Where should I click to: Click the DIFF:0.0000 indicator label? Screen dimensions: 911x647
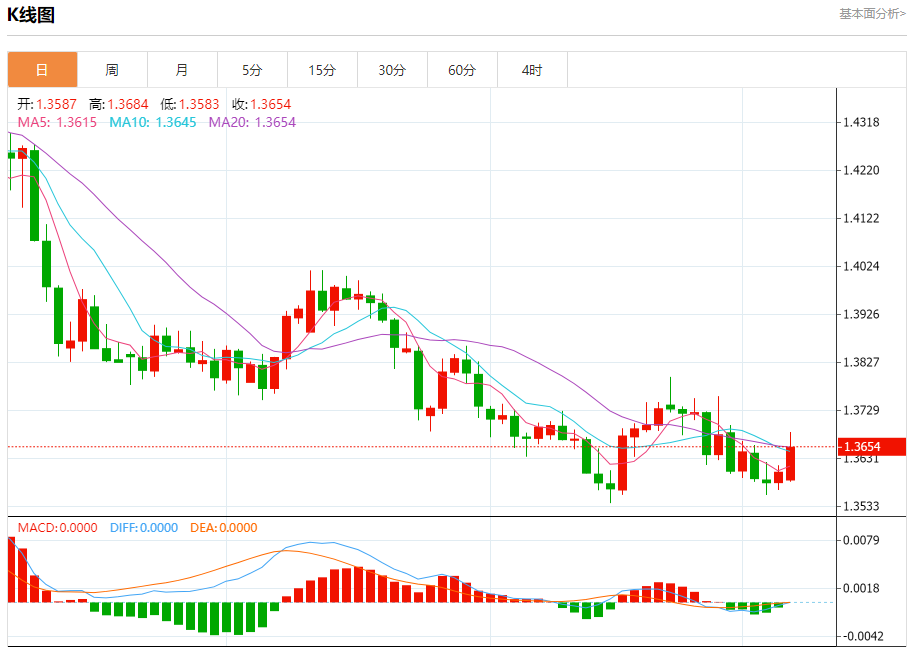pyautogui.click(x=144, y=527)
